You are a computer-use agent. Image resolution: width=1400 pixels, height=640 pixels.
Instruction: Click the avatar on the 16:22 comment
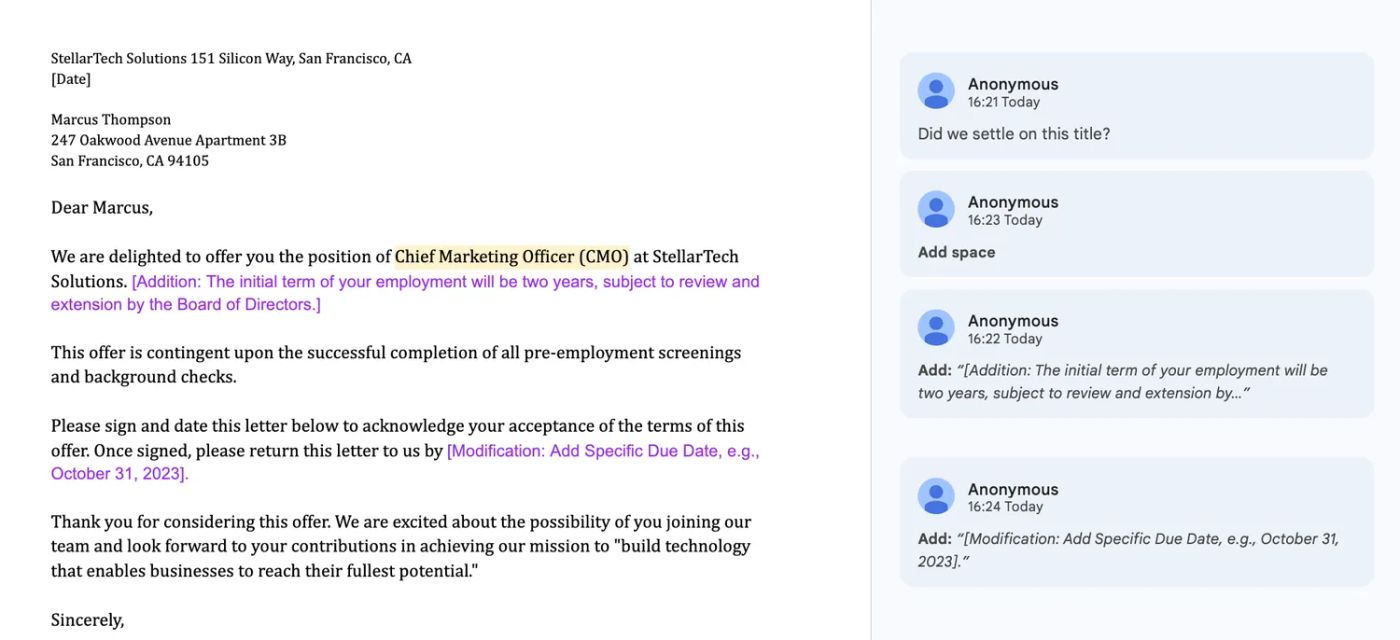(x=936, y=328)
